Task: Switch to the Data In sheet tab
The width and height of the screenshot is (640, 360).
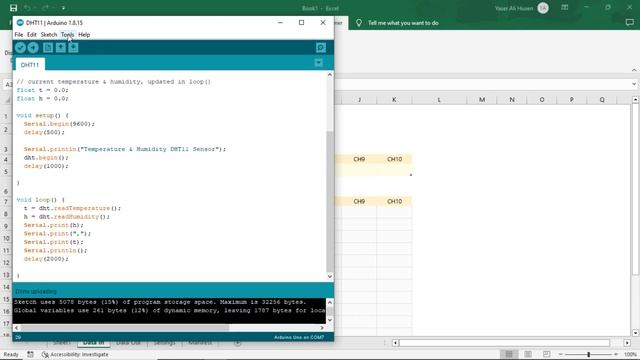Action: tap(93, 343)
